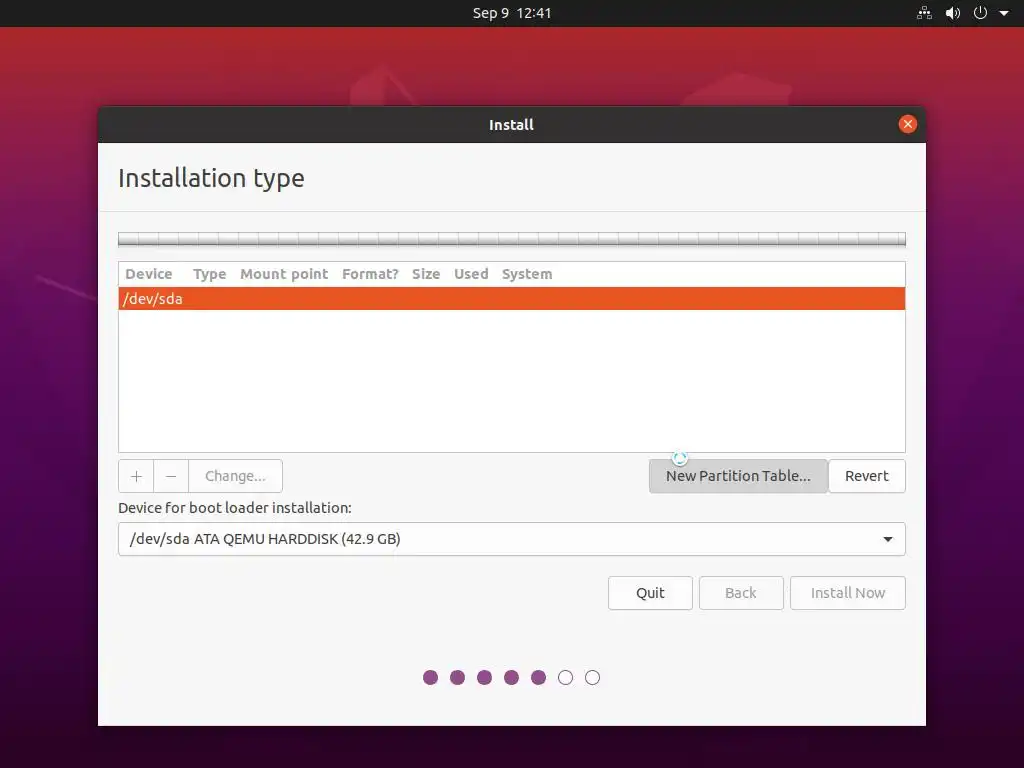Quit the installer
The height and width of the screenshot is (768, 1024).
[x=650, y=593]
